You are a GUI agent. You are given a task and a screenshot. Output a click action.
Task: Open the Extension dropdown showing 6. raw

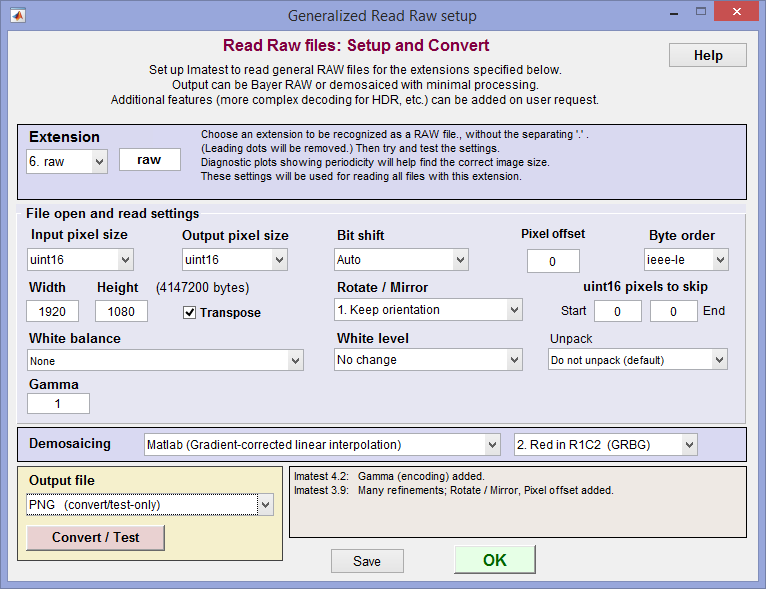click(67, 162)
